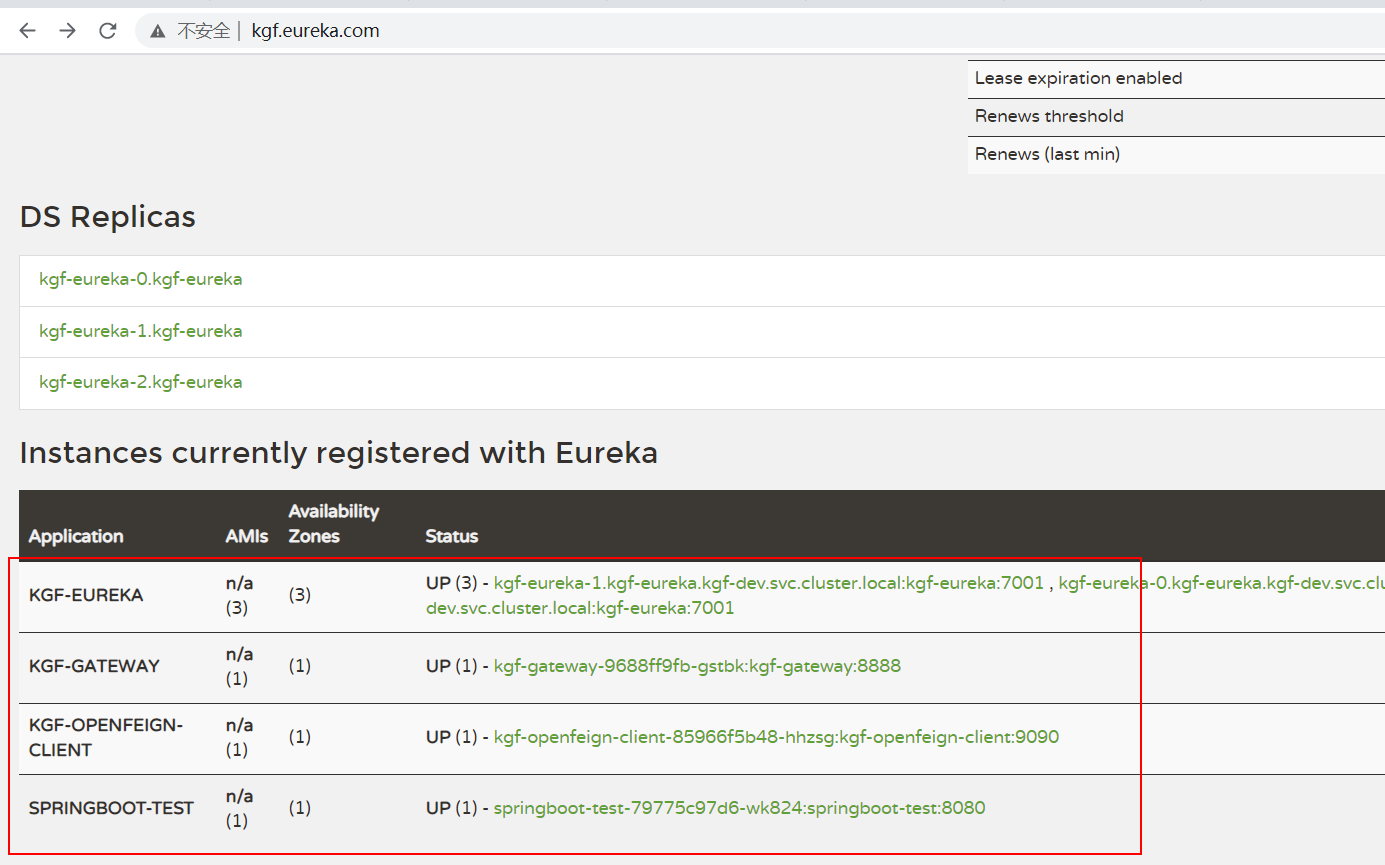Click the Application column header
1385x865 pixels.
76,537
